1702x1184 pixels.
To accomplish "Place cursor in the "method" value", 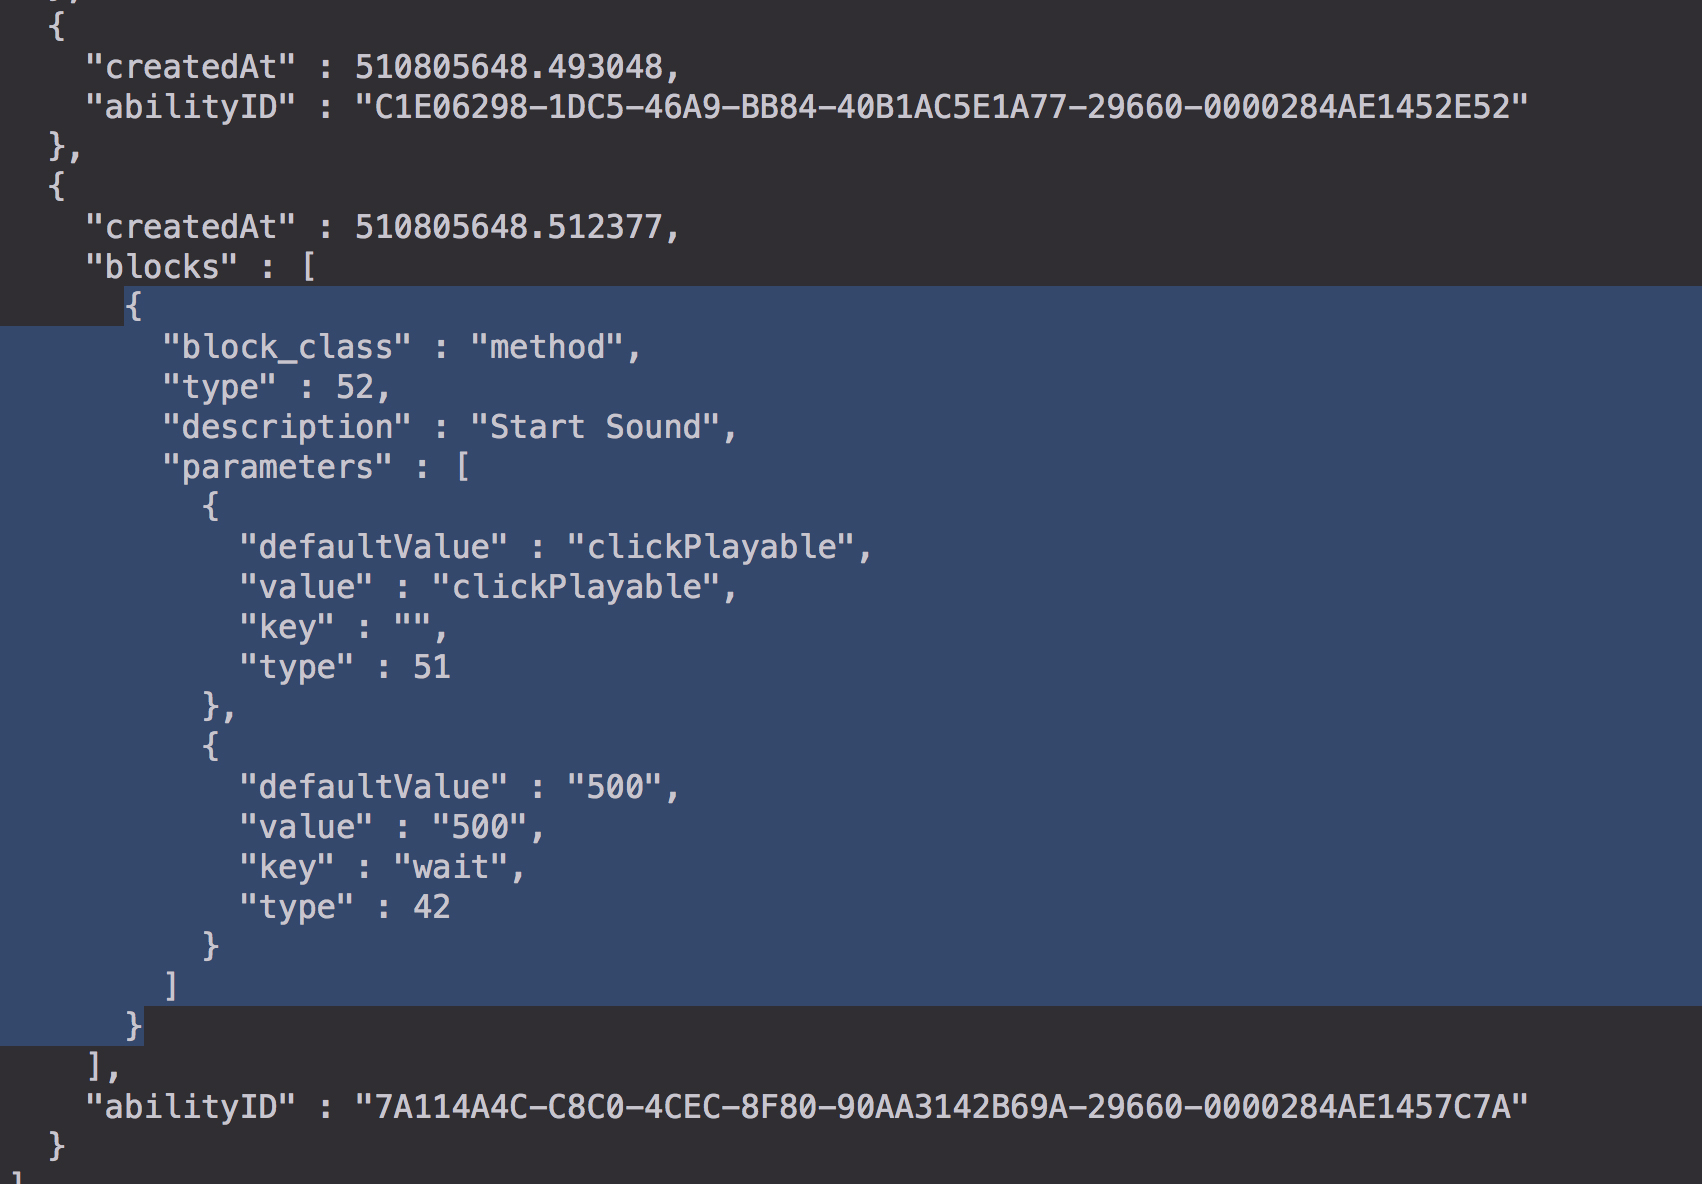I will [x=547, y=347].
